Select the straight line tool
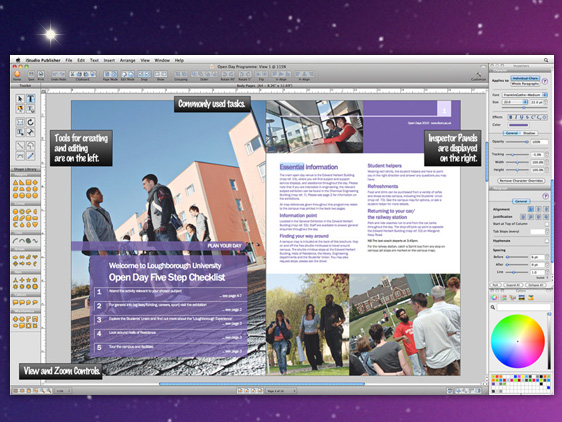This screenshot has height=422, width=562. click(x=20, y=146)
